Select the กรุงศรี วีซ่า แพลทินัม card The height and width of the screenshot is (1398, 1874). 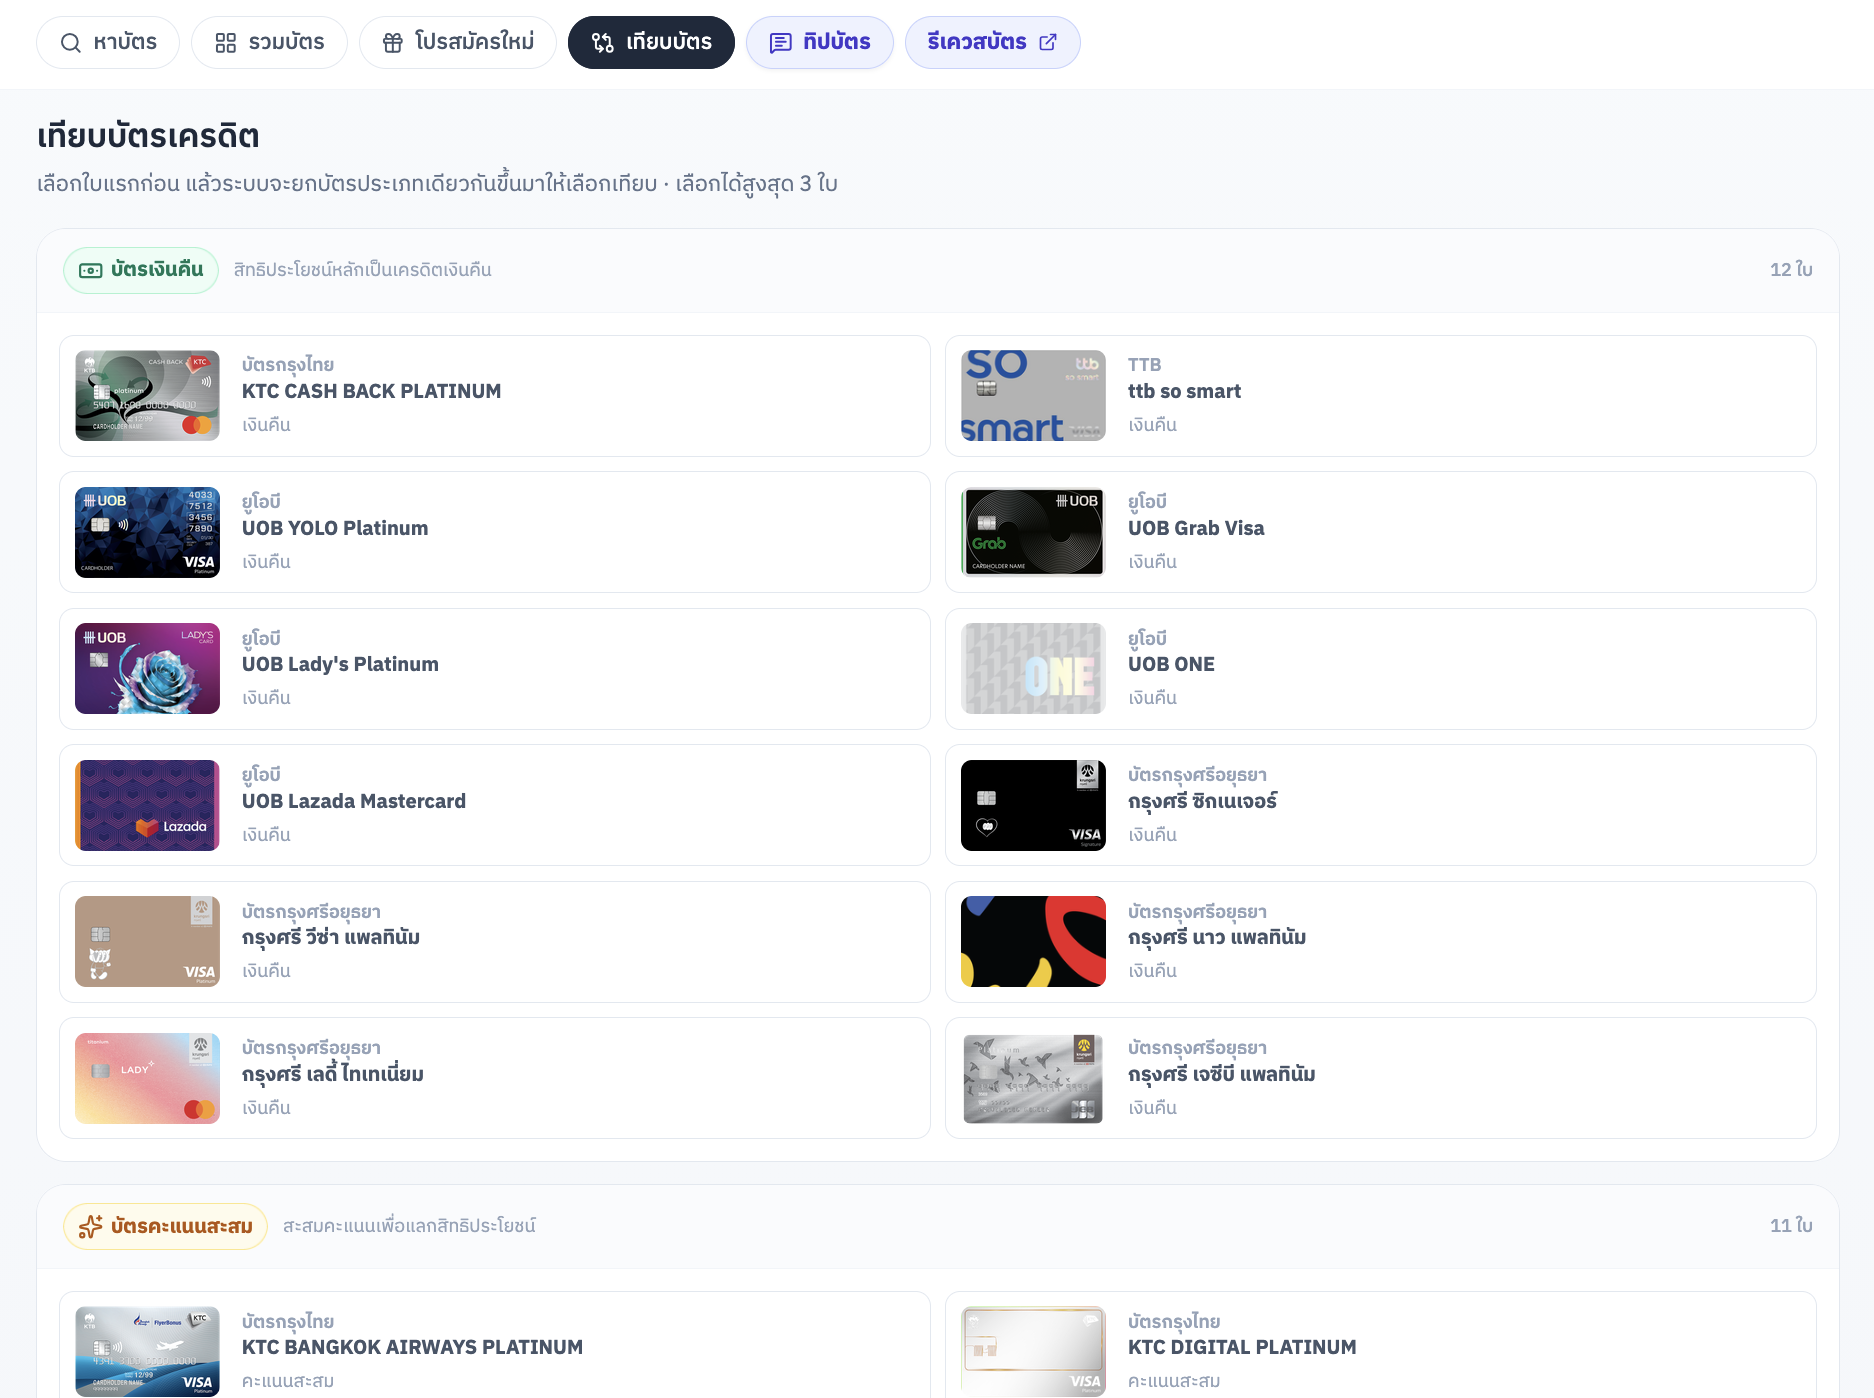pos(495,942)
